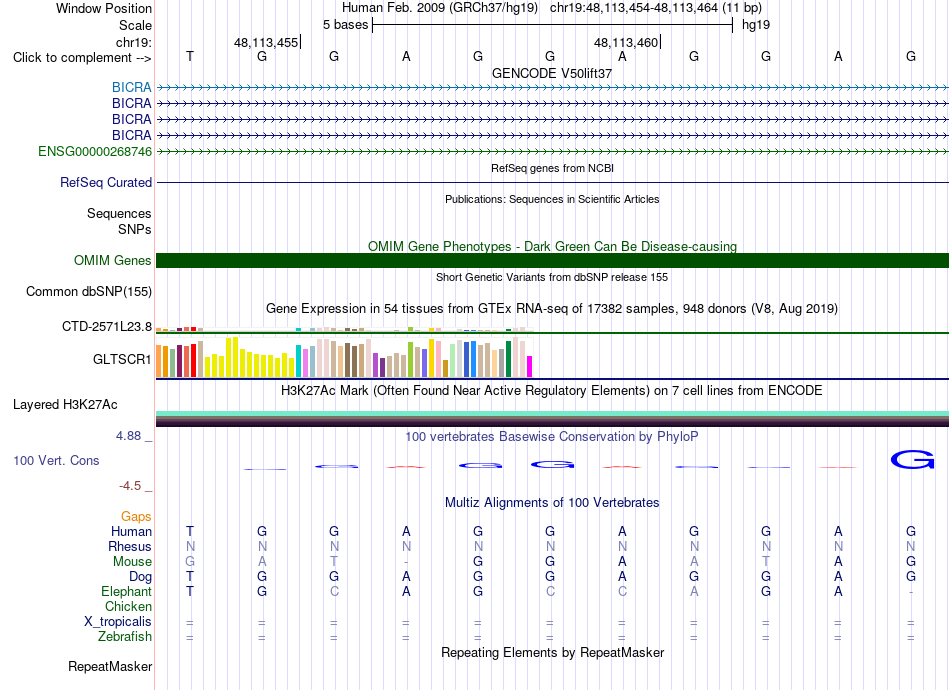
Task: Click Multiz Alignments of 100 Vertebrates title
Action: 552,503
